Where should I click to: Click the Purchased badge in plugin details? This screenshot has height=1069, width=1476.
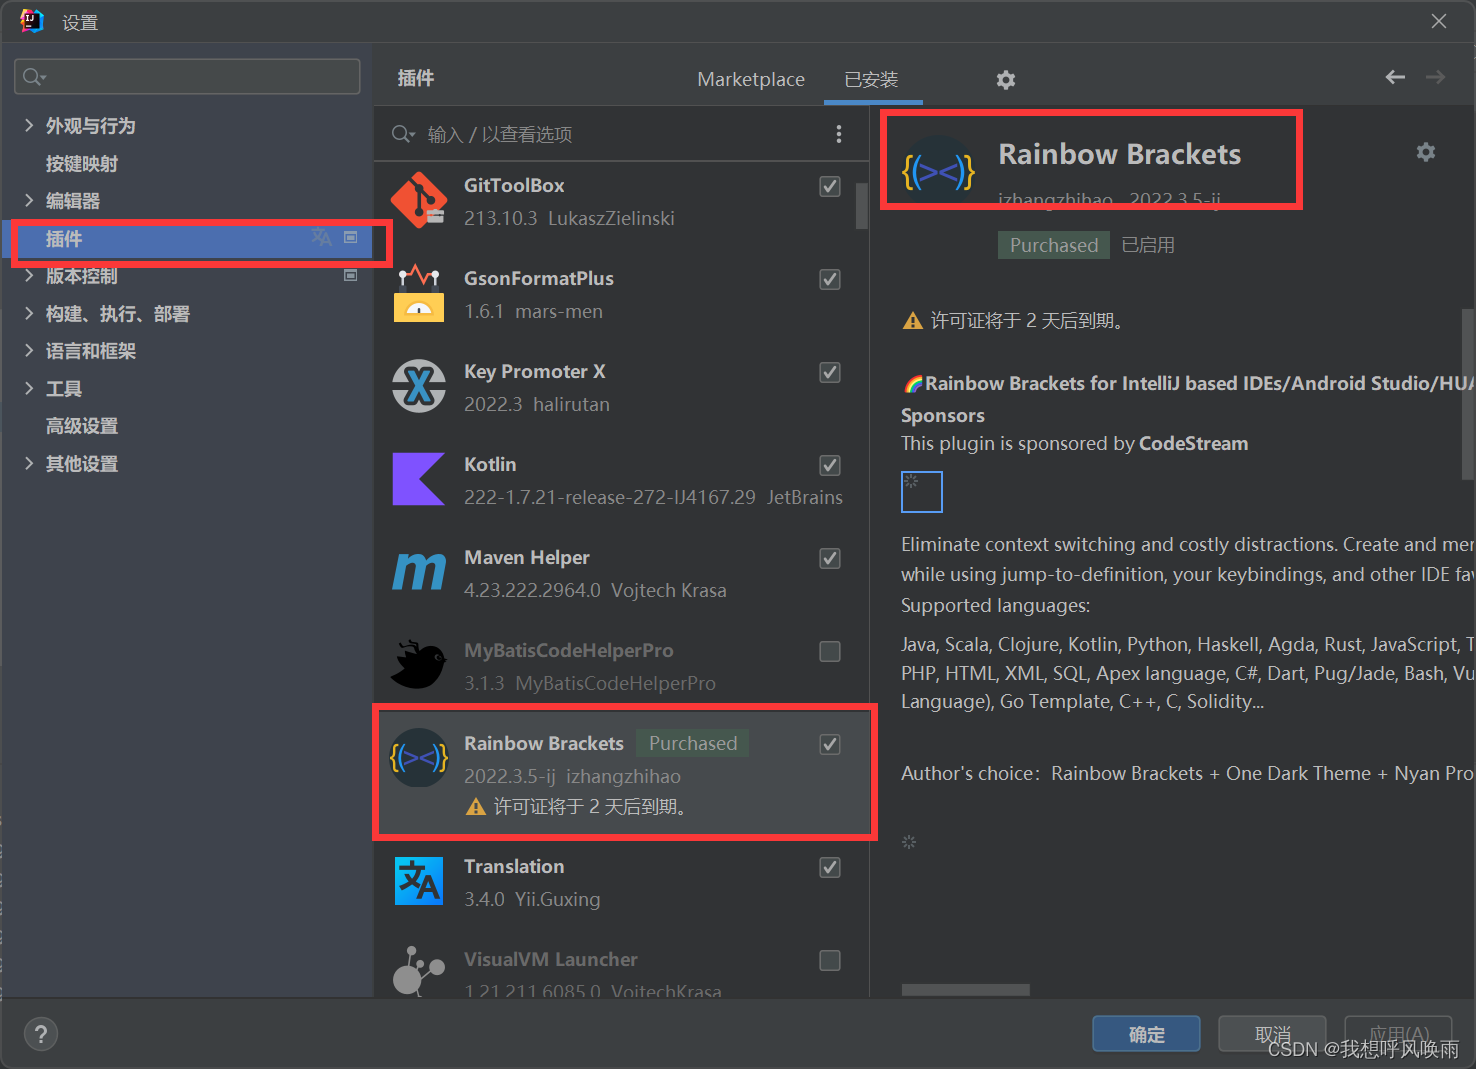(1054, 245)
